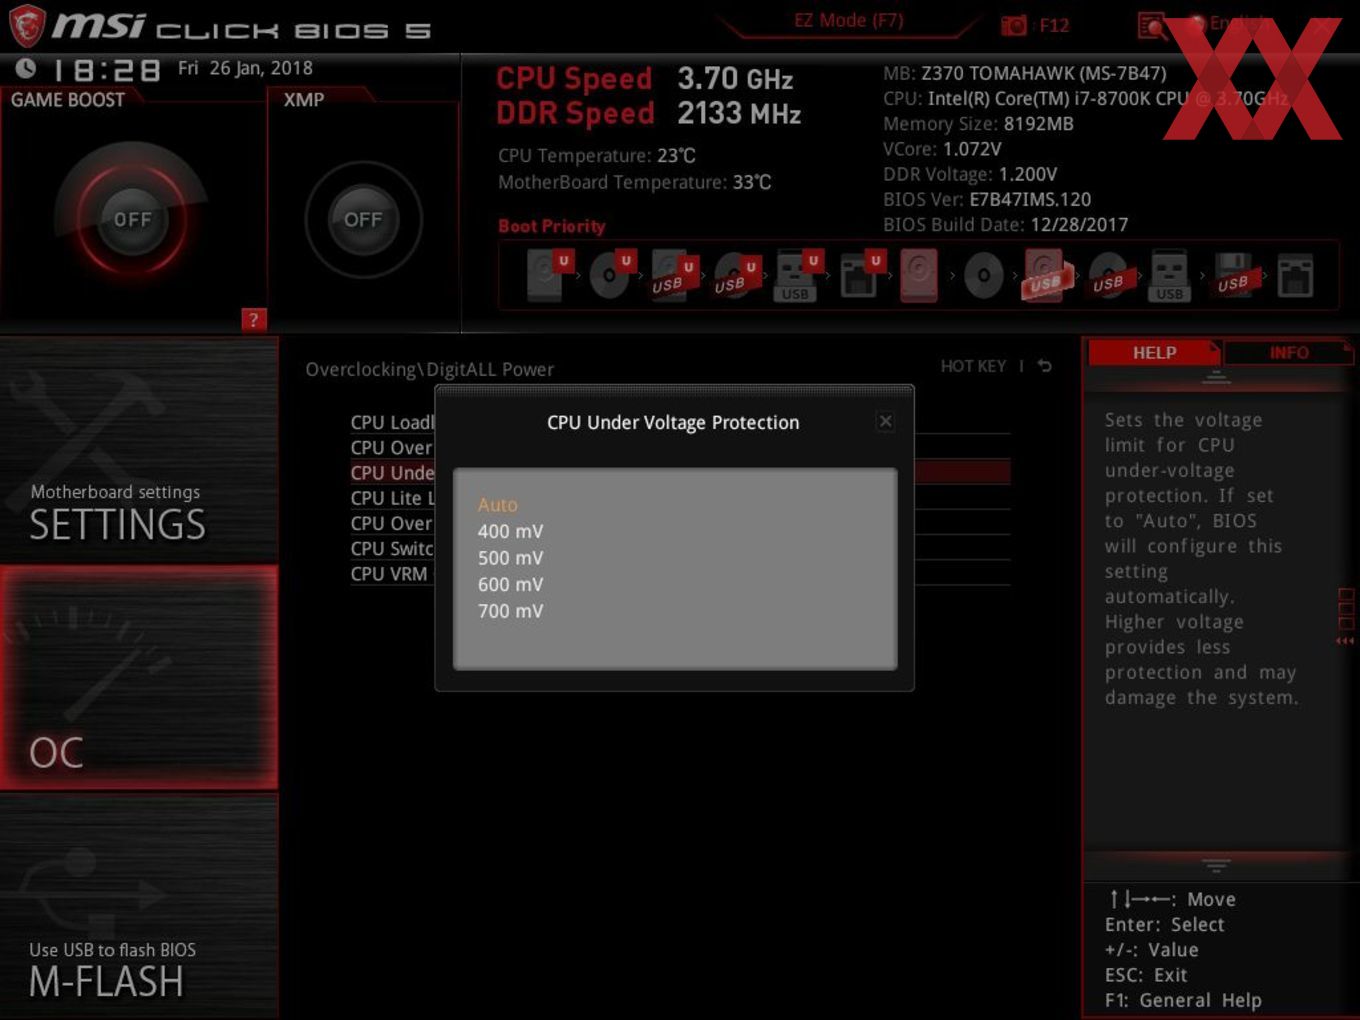Click the CPU Temperature 23°C reading
The width and height of the screenshot is (1360, 1020).
pos(596,156)
